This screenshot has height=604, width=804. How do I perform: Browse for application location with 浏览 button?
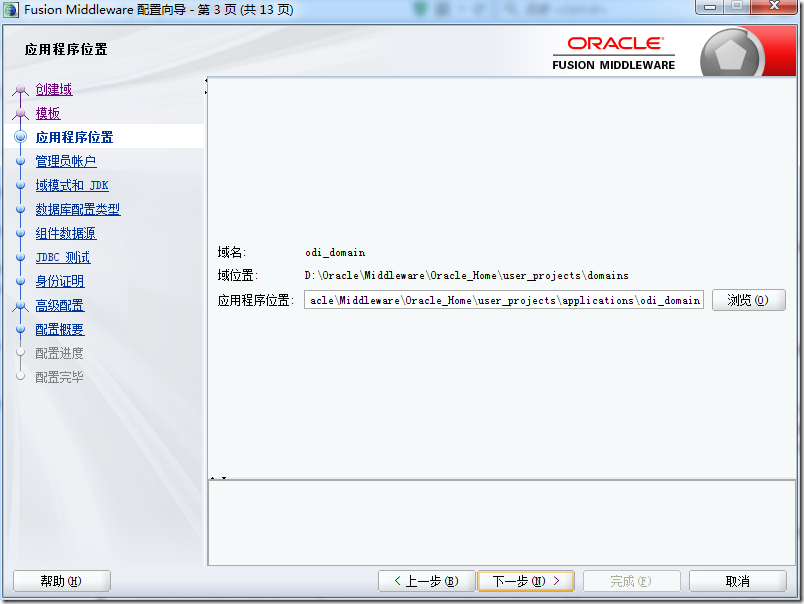(749, 300)
